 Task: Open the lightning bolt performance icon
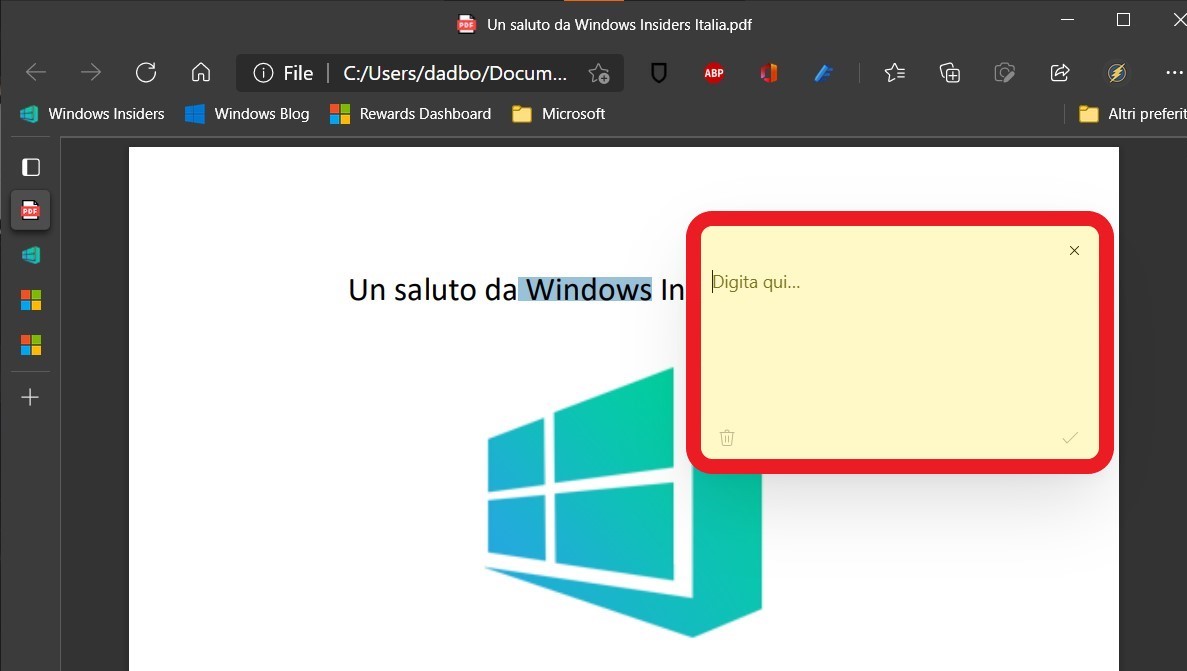[1117, 73]
